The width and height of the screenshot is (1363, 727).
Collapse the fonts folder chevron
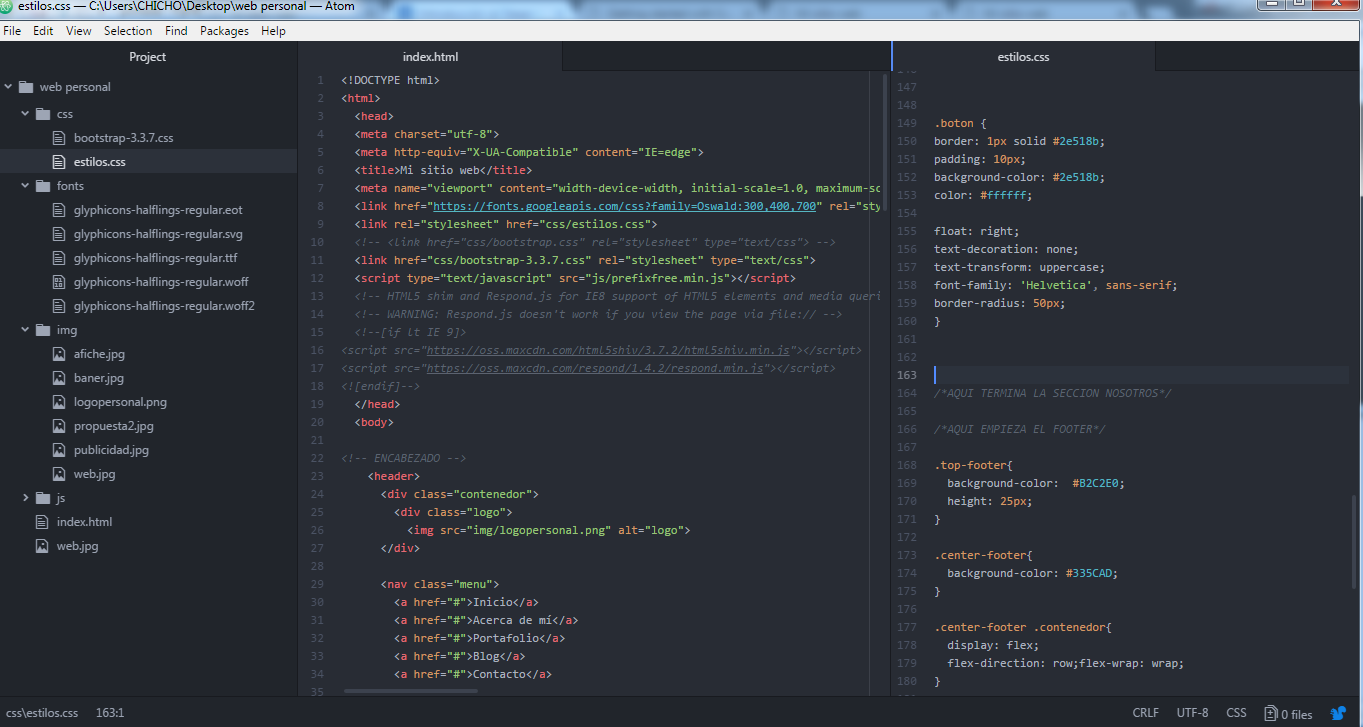pyautogui.click(x=25, y=186)
